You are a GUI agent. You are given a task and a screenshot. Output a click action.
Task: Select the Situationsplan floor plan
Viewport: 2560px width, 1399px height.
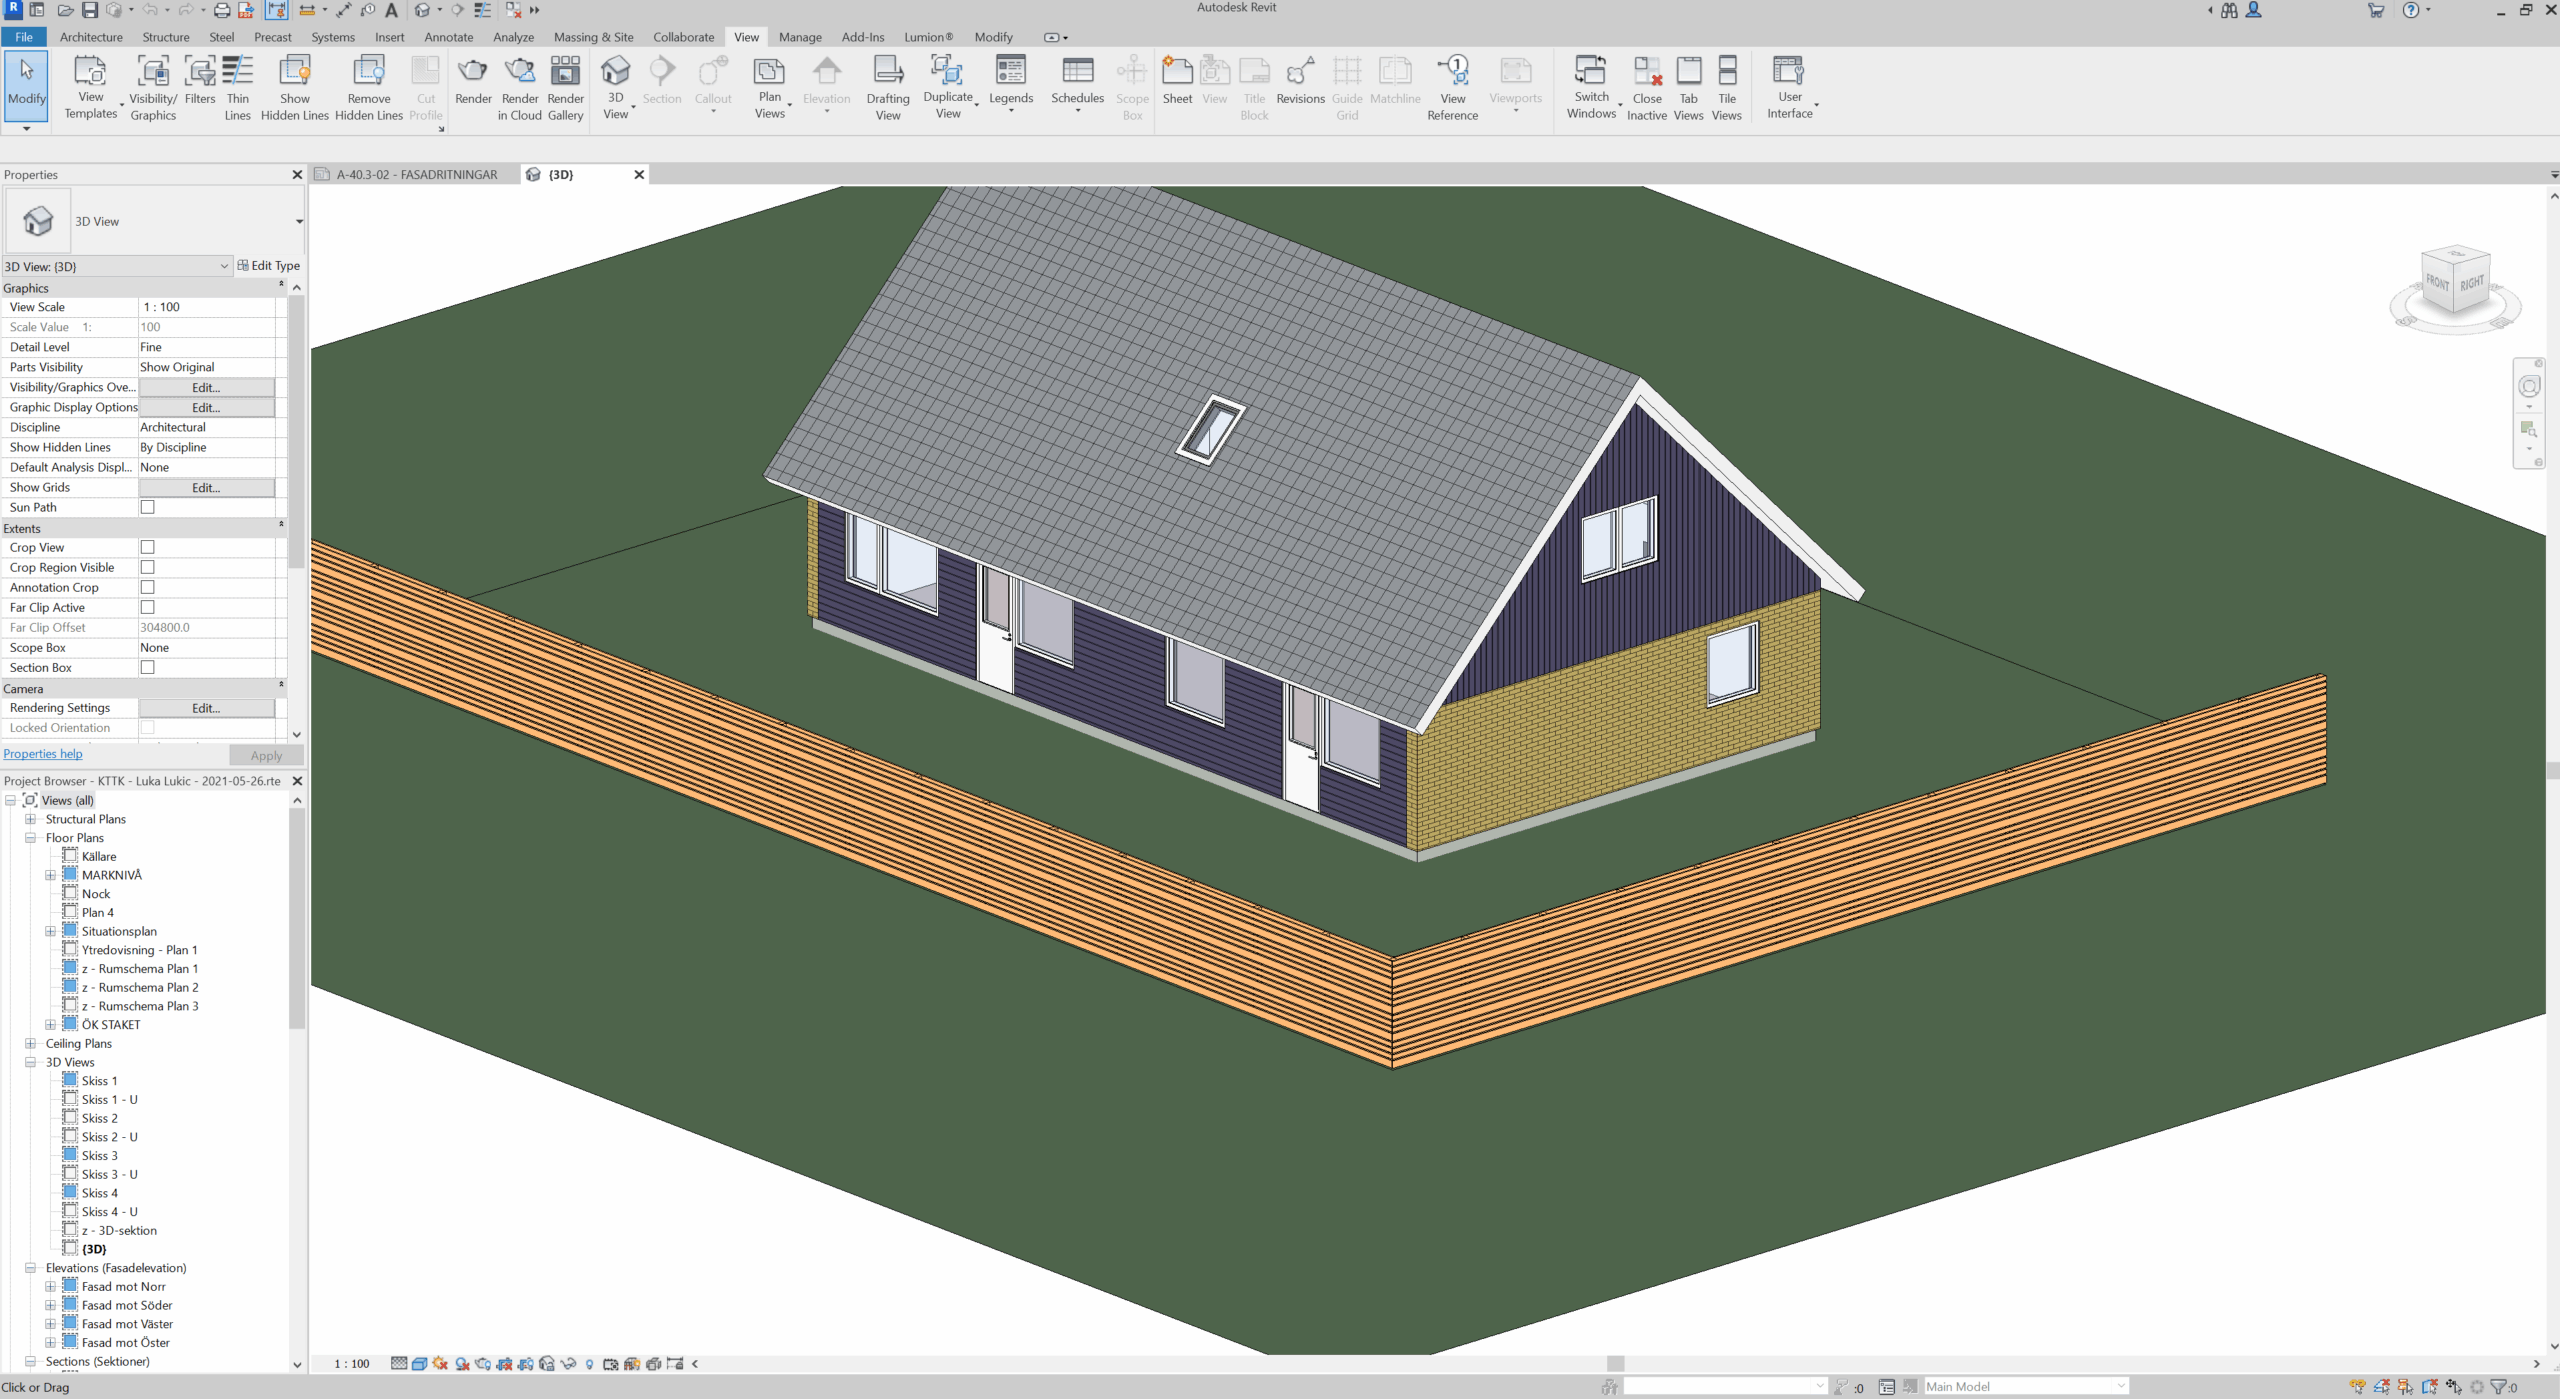pos(119,931)
